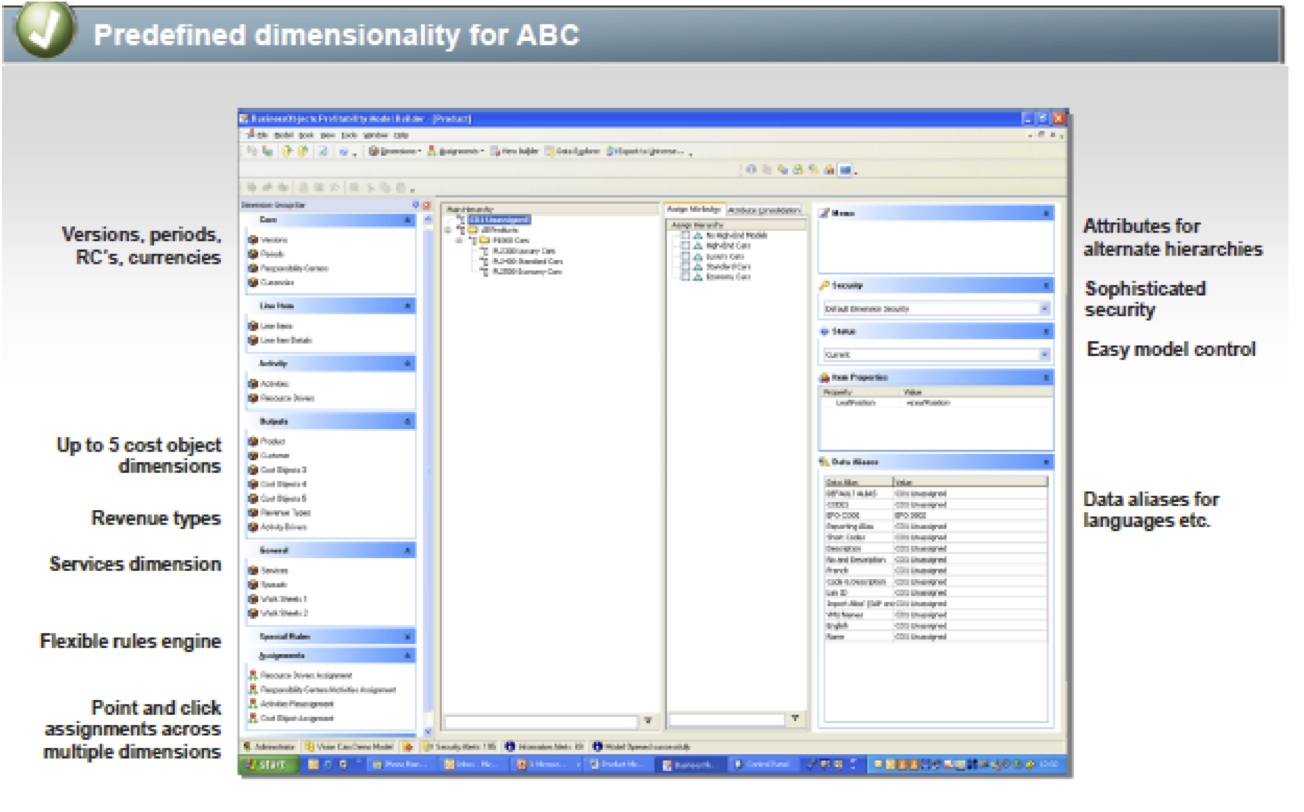Image resolution: width=1304 pixels, height=812 pixels.
Task: Launch View Builder from toolbar
Action: (515, 152)
